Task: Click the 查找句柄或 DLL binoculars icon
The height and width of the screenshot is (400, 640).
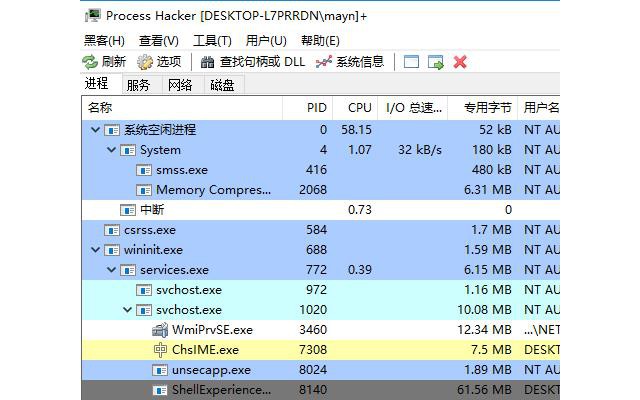Action: click(x=207, y=62)
